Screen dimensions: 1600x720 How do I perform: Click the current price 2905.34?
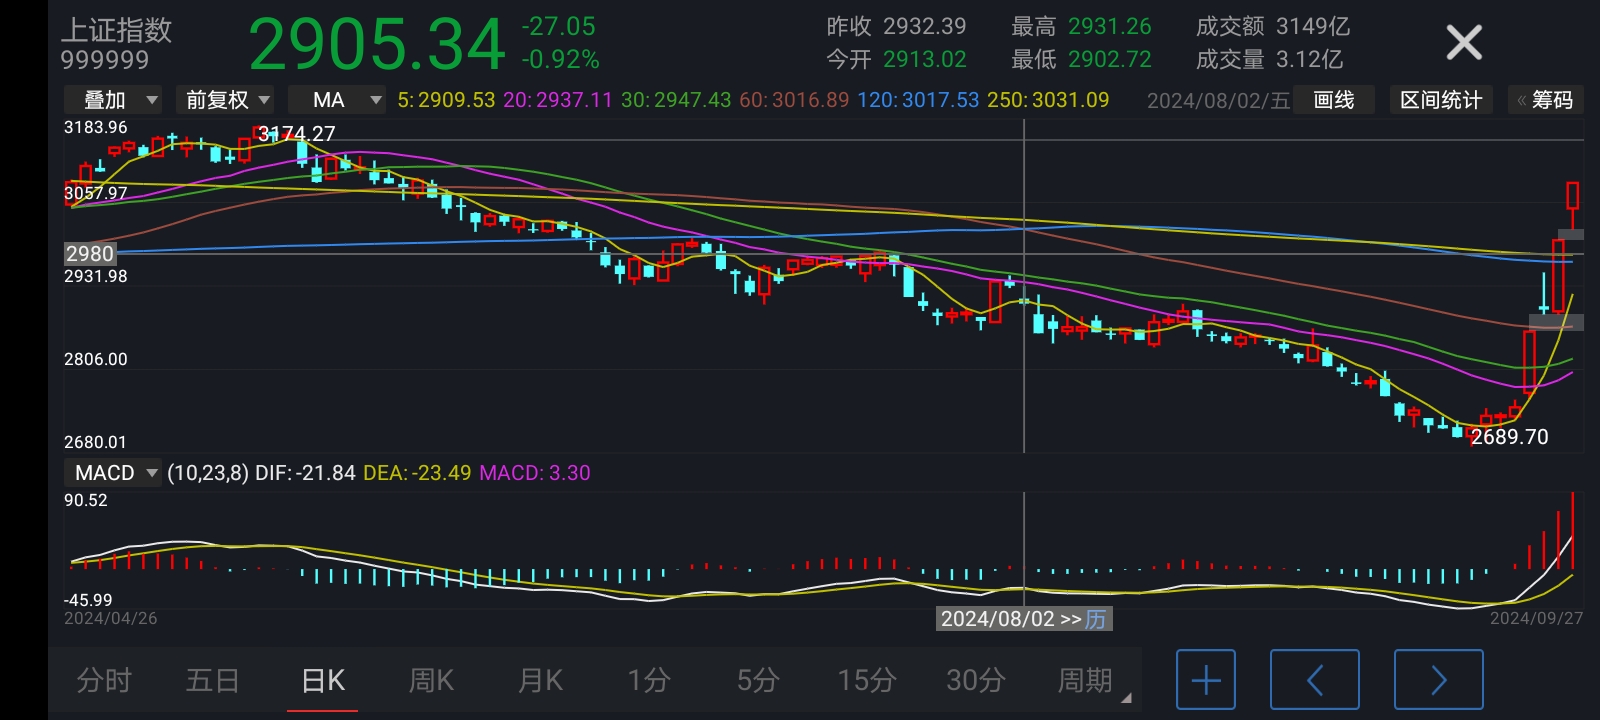click(377, 45)
